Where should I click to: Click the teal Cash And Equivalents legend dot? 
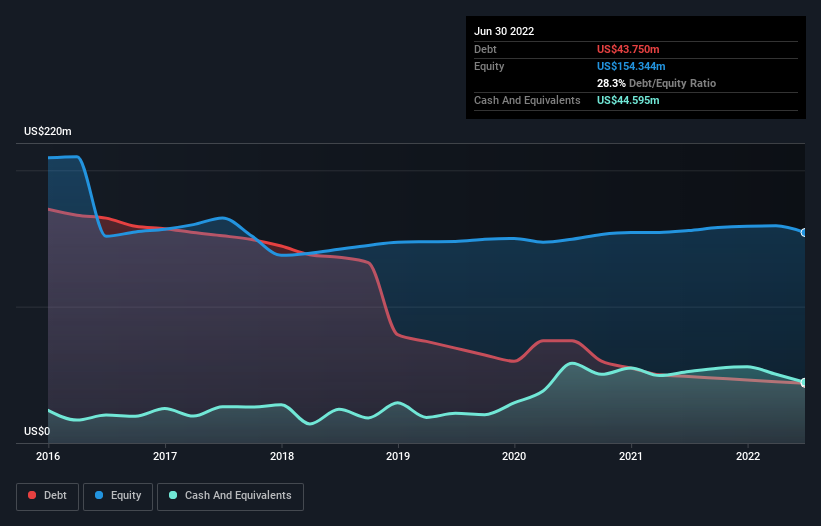coord(173,495)
